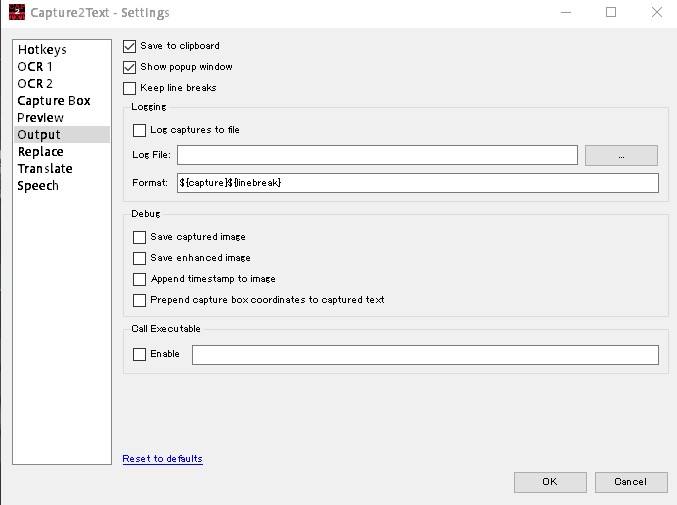Select OCR 1 in the settings list
Screen dimensions: 677x505
pos(62,67)
